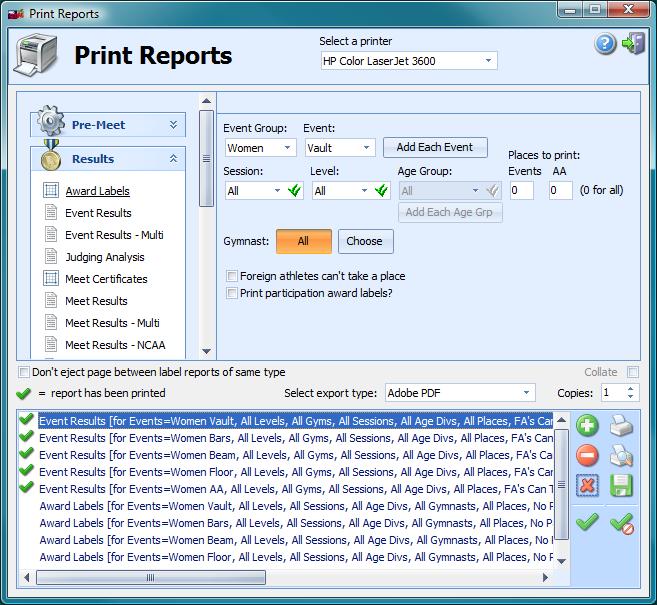This screenshot has width=657, height=605.
Task: Open the Select a printer dropdown
Action: (407, 61)
